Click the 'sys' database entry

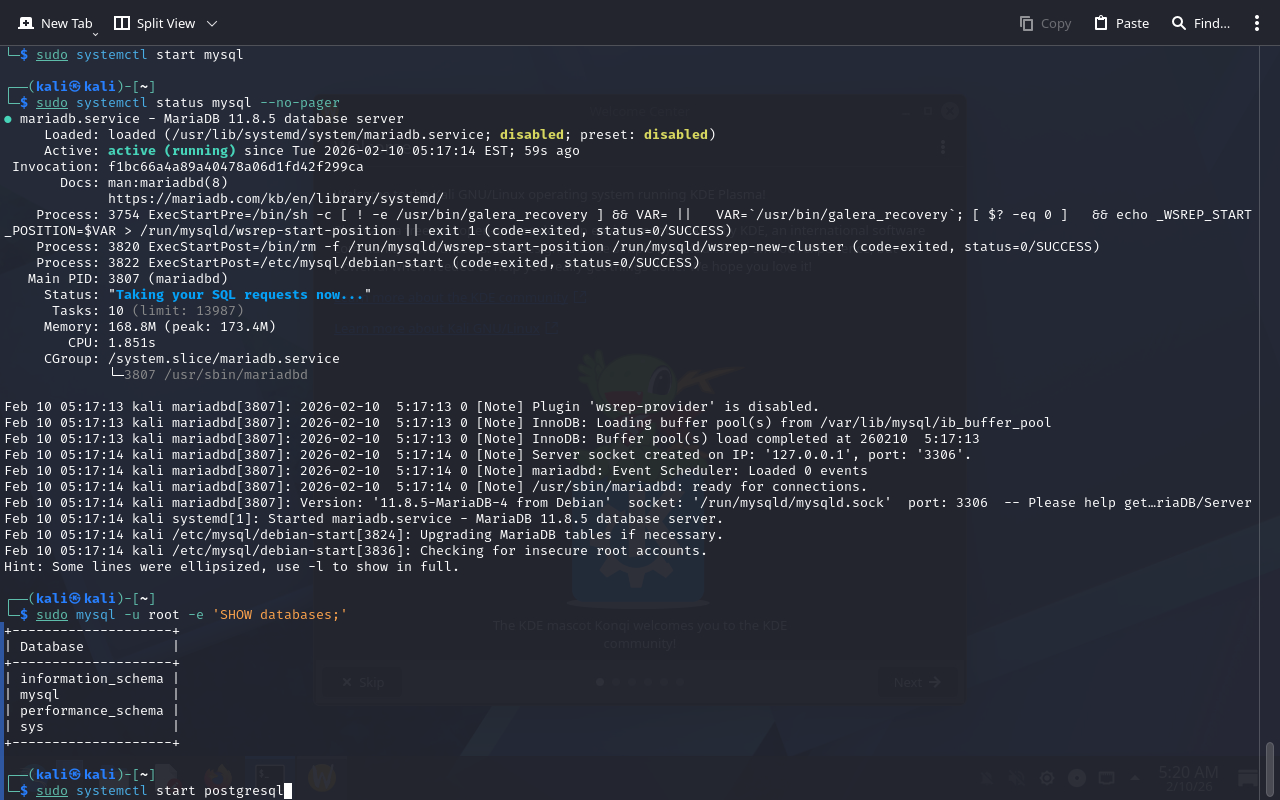[x=32, y=727]
